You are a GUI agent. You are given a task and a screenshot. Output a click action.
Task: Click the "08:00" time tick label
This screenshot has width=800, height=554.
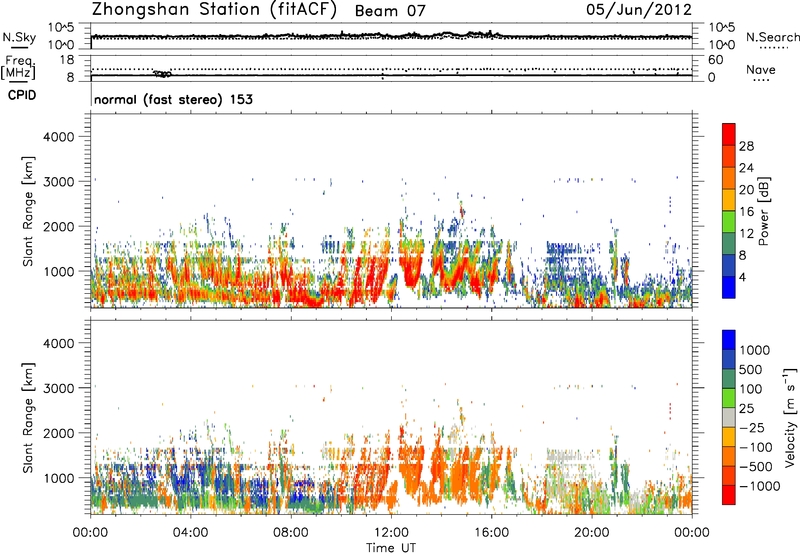point(291,533)
